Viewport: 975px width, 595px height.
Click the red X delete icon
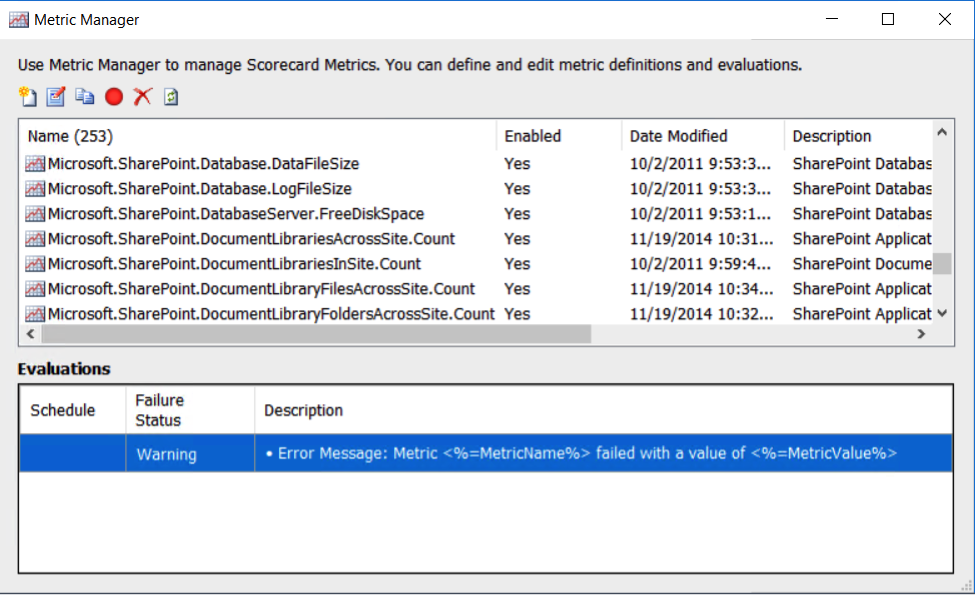click(142, 96)
